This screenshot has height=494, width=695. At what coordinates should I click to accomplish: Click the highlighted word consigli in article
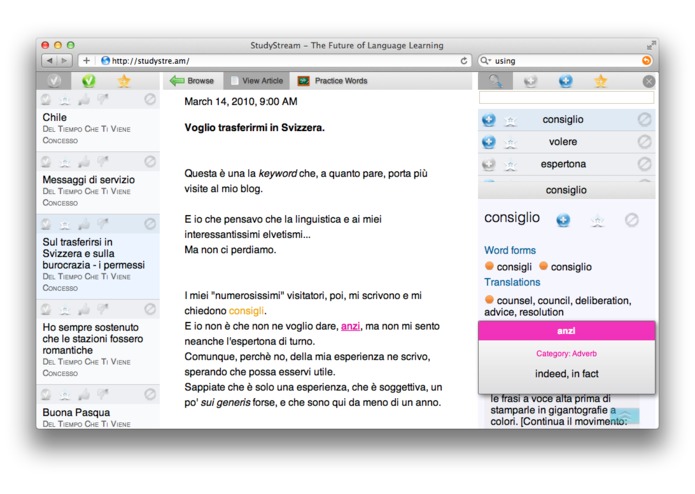(x=246, y=311)
